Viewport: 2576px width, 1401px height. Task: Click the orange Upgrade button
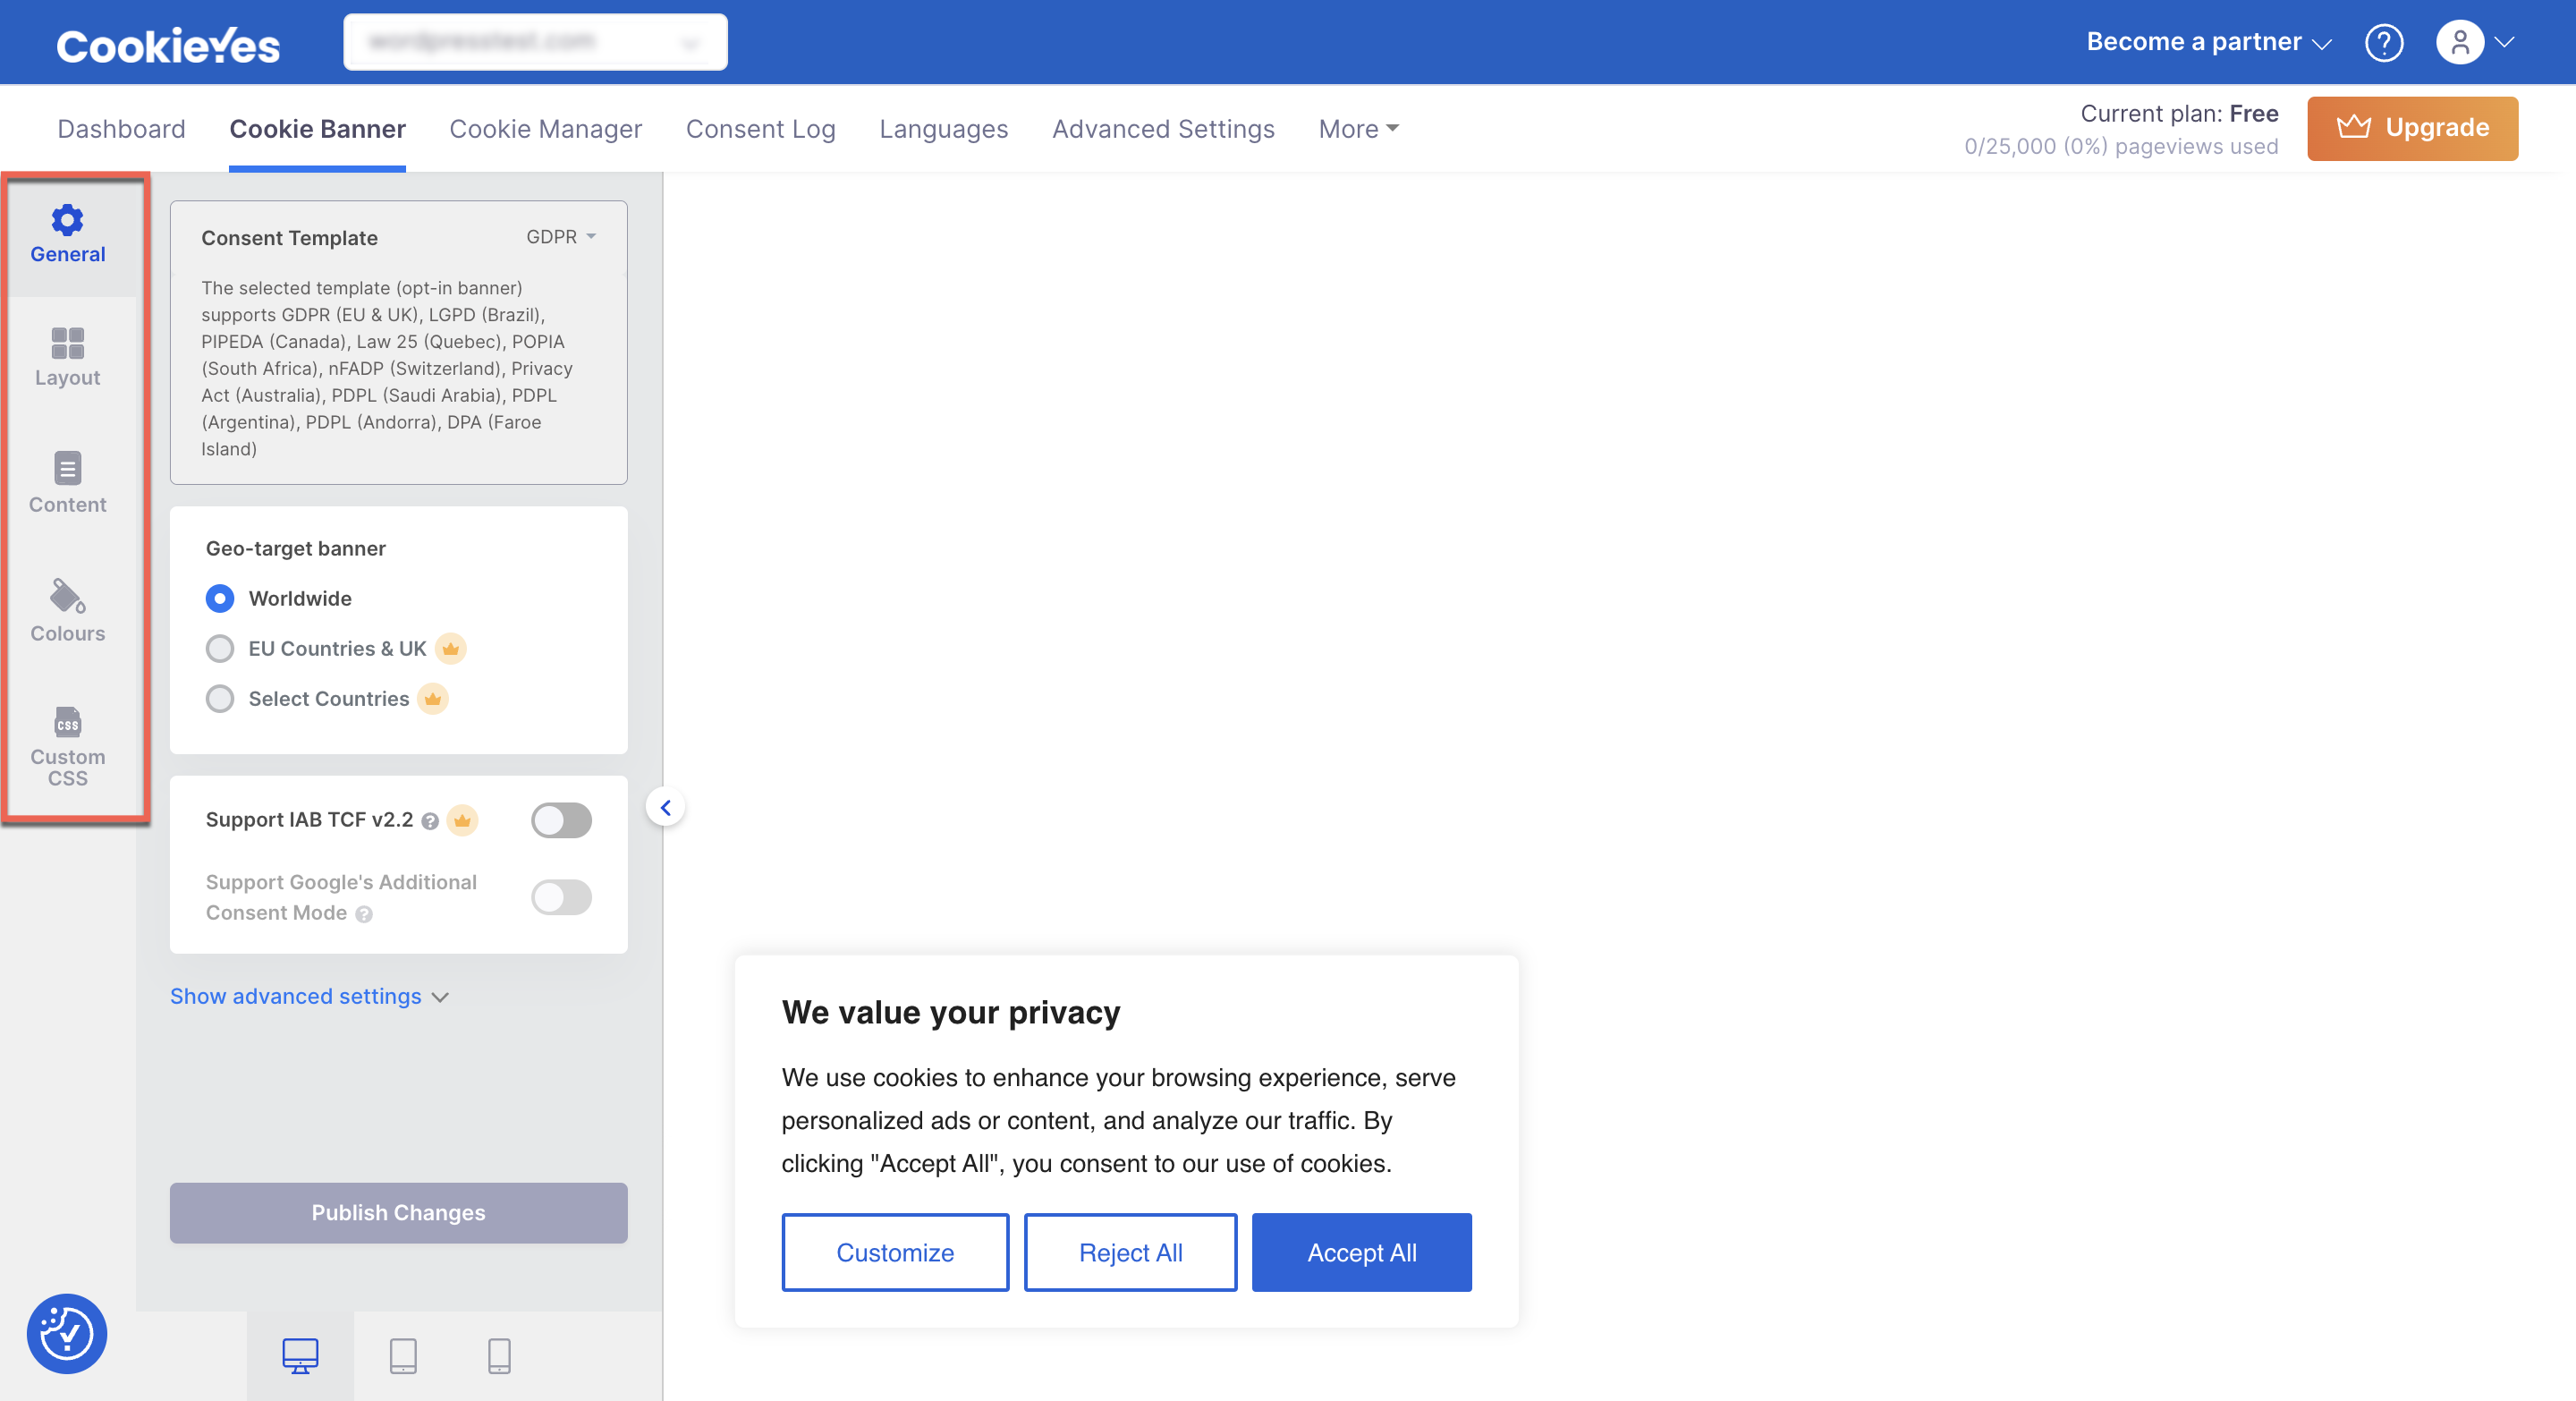[x=2412, y=128]
